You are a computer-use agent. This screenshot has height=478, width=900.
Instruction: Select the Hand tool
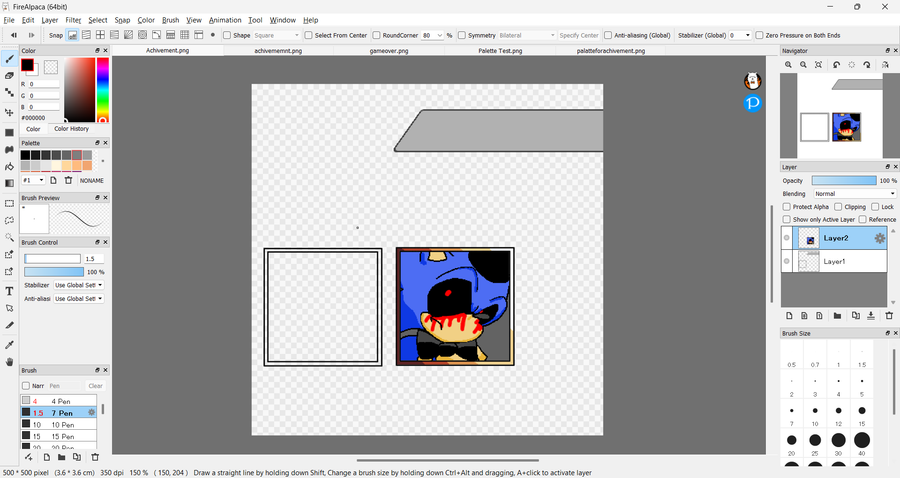(9, 362)
